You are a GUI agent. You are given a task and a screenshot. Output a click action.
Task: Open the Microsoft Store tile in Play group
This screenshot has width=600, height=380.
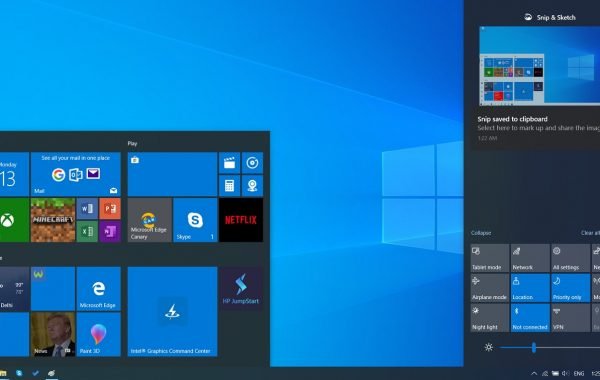[x=172, y=174]
